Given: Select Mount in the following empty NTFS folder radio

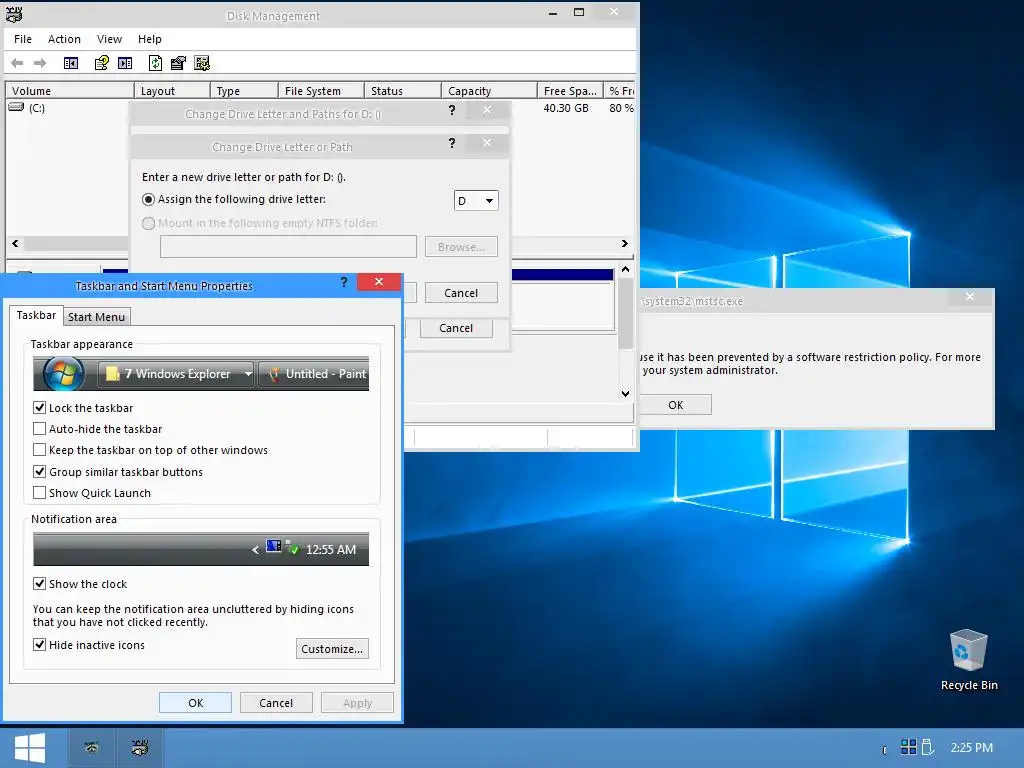Looking at the screenshot, I should click(x=148, y=223).
